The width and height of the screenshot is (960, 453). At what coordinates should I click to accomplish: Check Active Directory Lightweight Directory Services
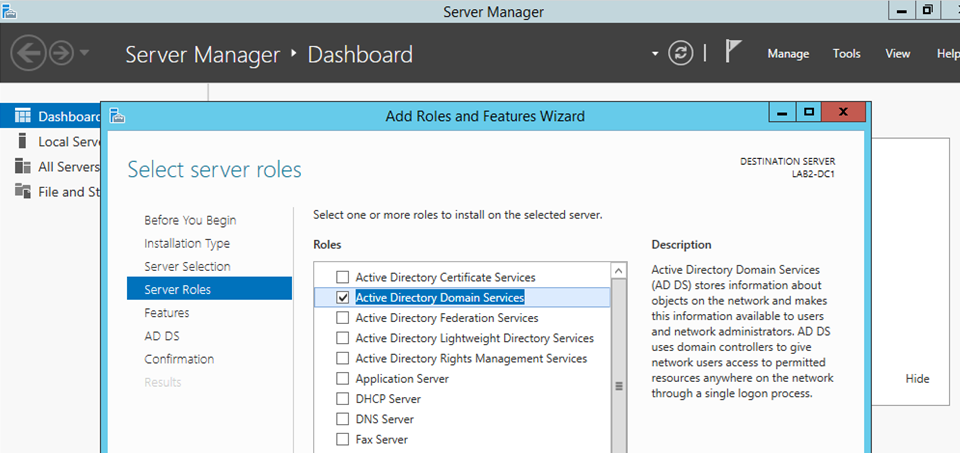[343, 338]
